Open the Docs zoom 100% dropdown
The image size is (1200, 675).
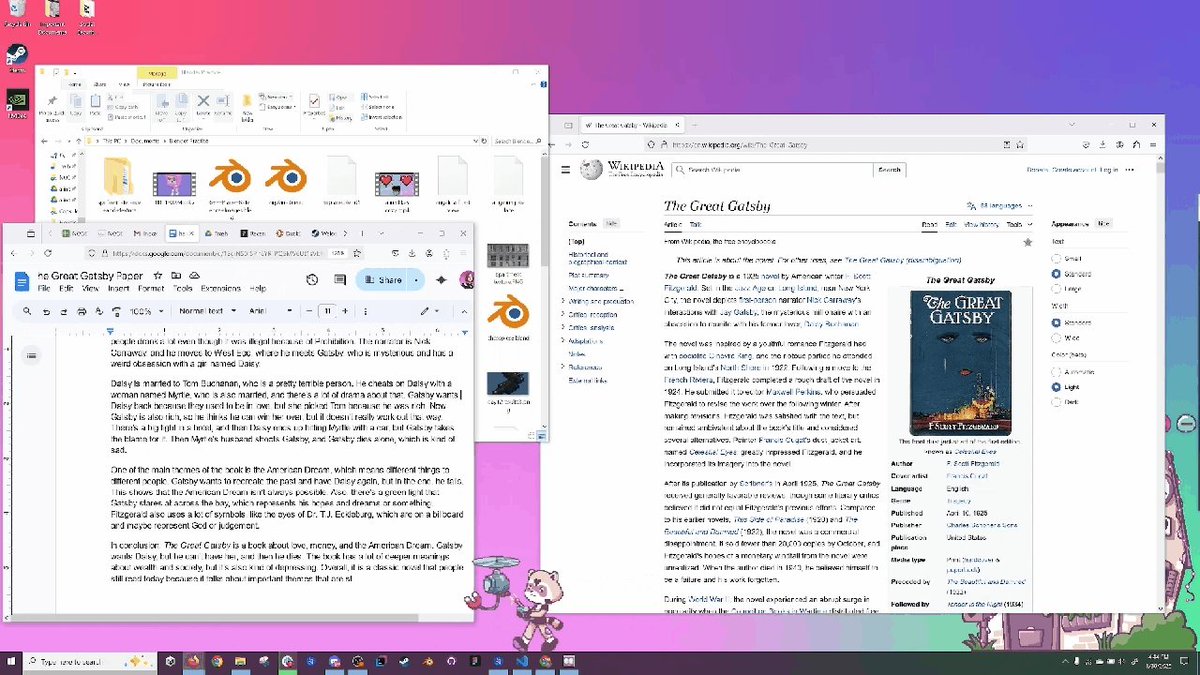coord(147,311)
